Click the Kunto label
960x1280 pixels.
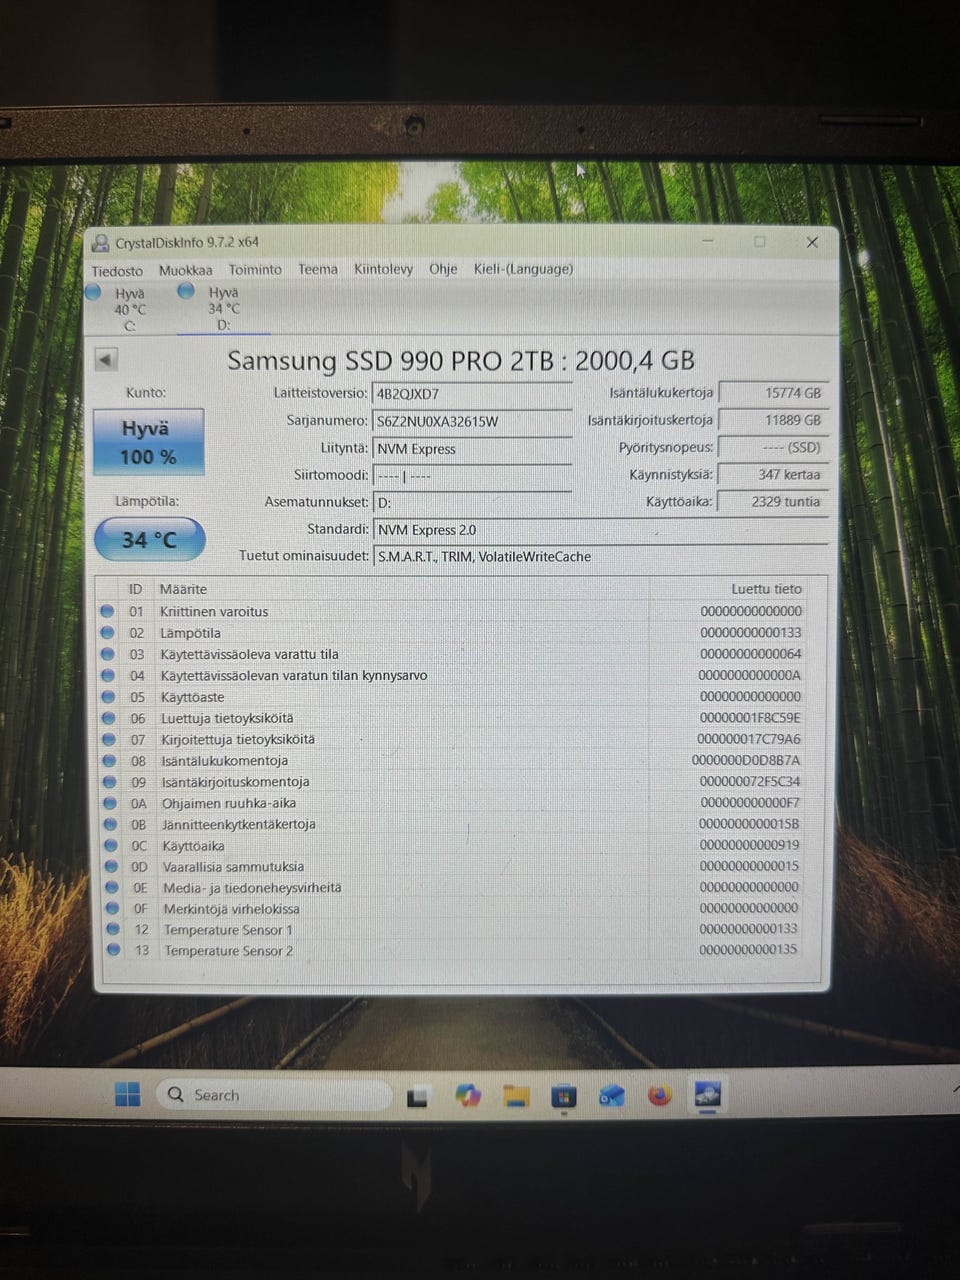(x=146, y=393)
